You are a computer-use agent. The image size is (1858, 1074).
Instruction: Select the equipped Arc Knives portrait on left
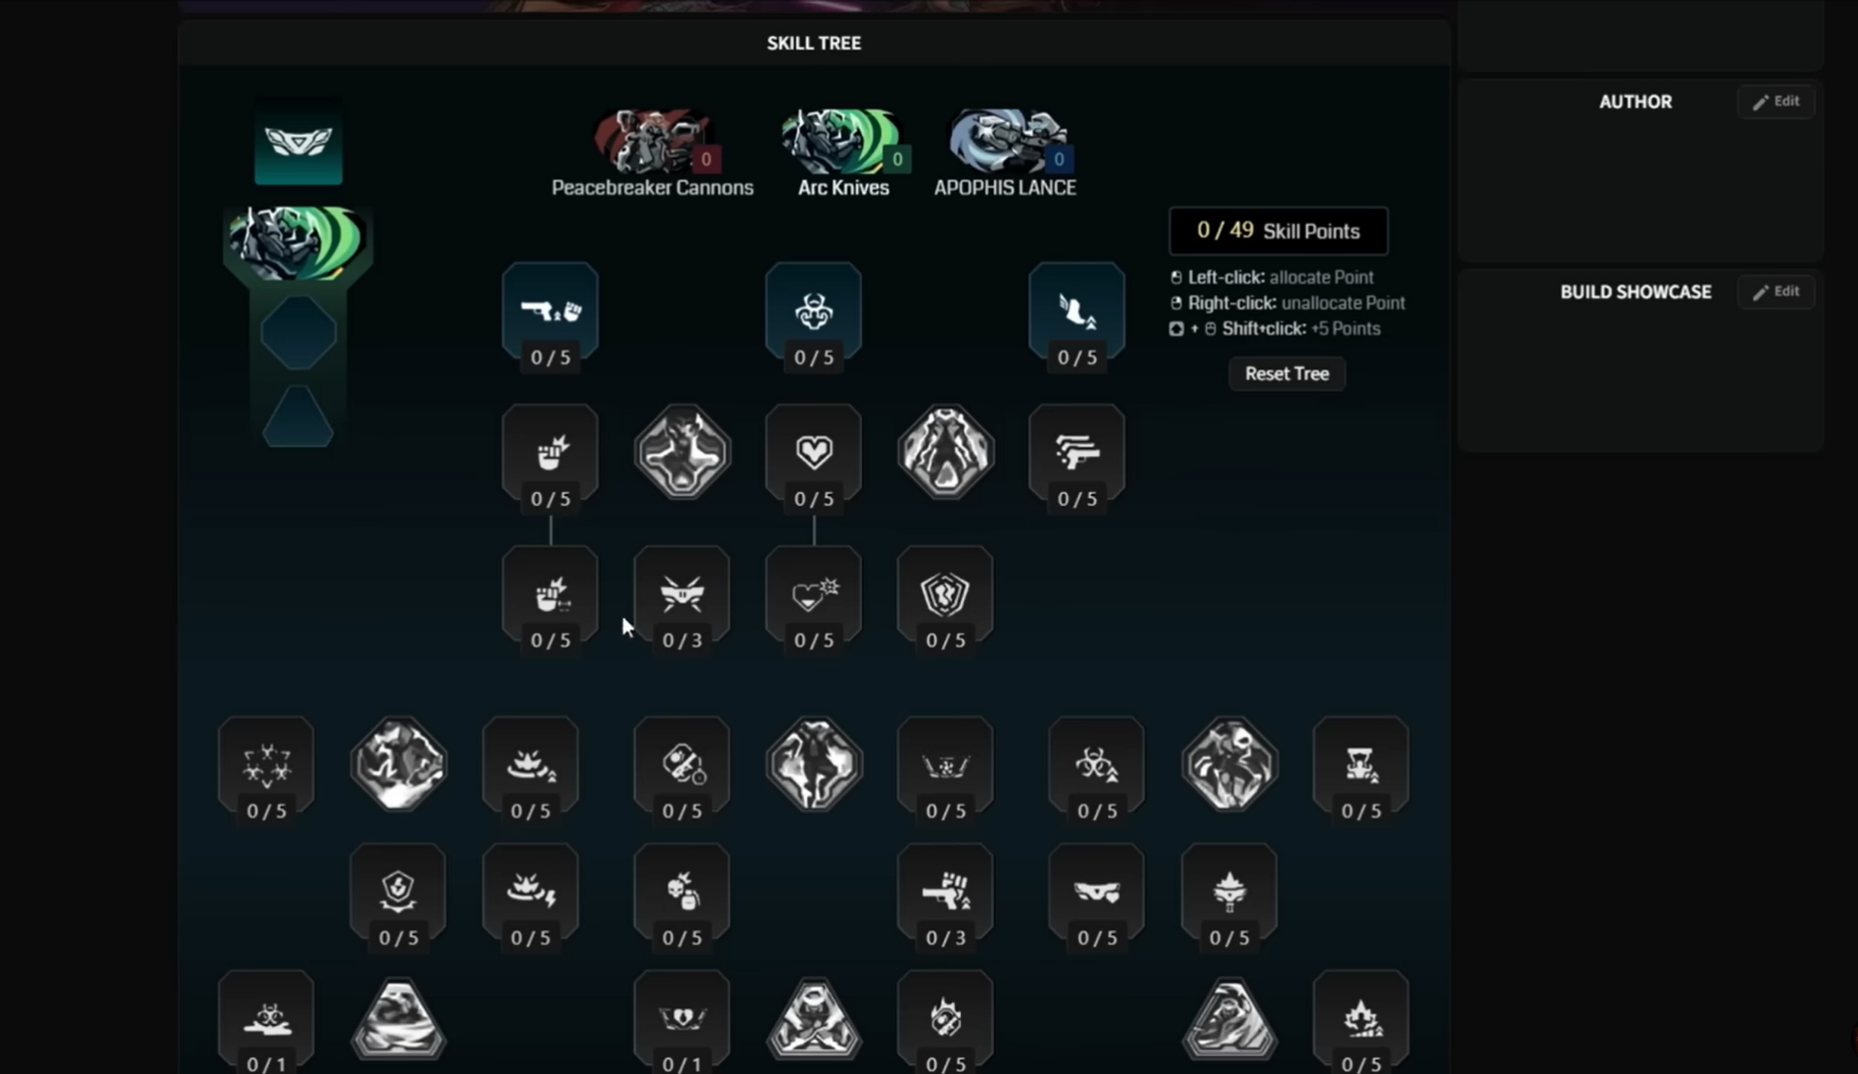click(x=298, y=243)
